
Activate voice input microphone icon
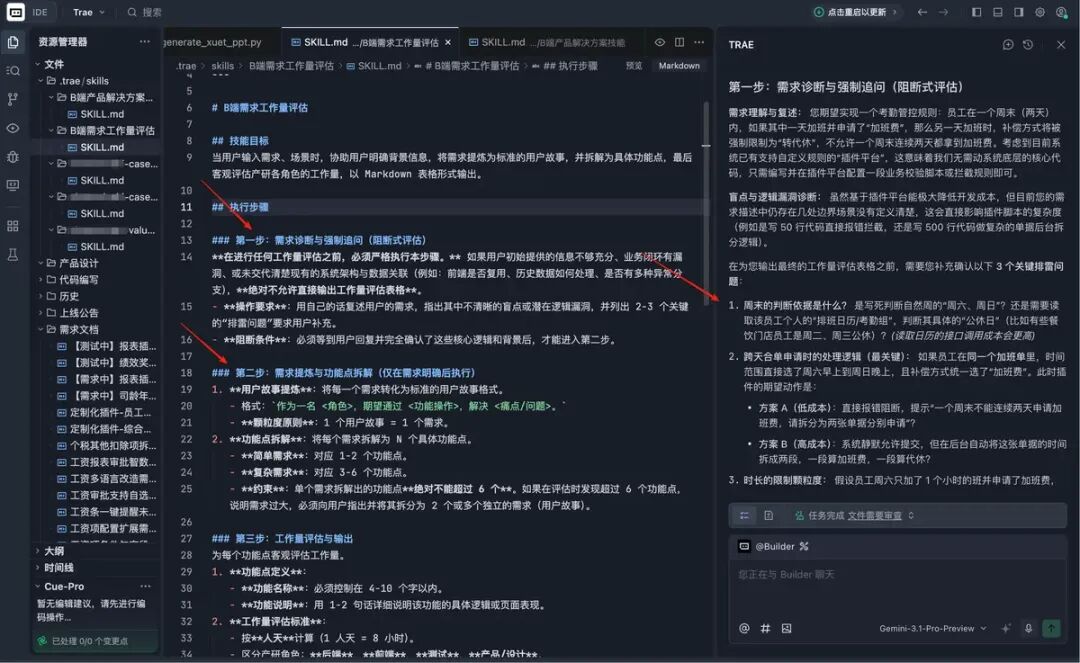(1028, 628)
